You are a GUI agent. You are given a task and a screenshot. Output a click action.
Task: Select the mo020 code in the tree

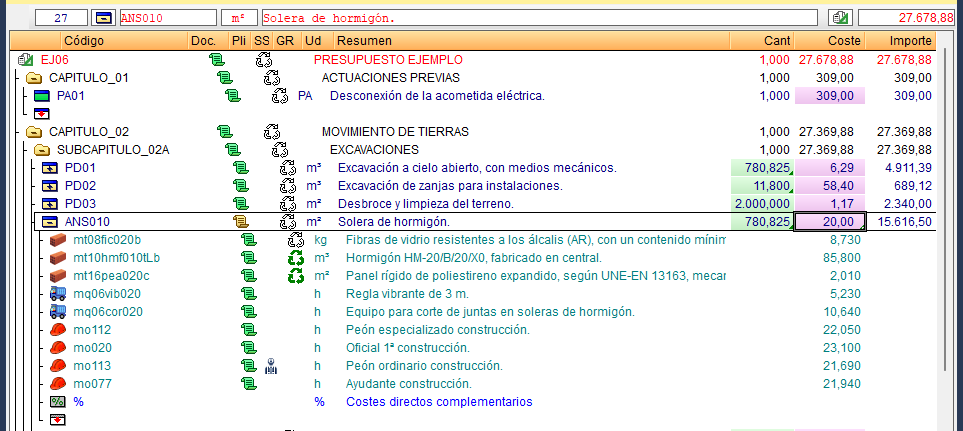92,348
